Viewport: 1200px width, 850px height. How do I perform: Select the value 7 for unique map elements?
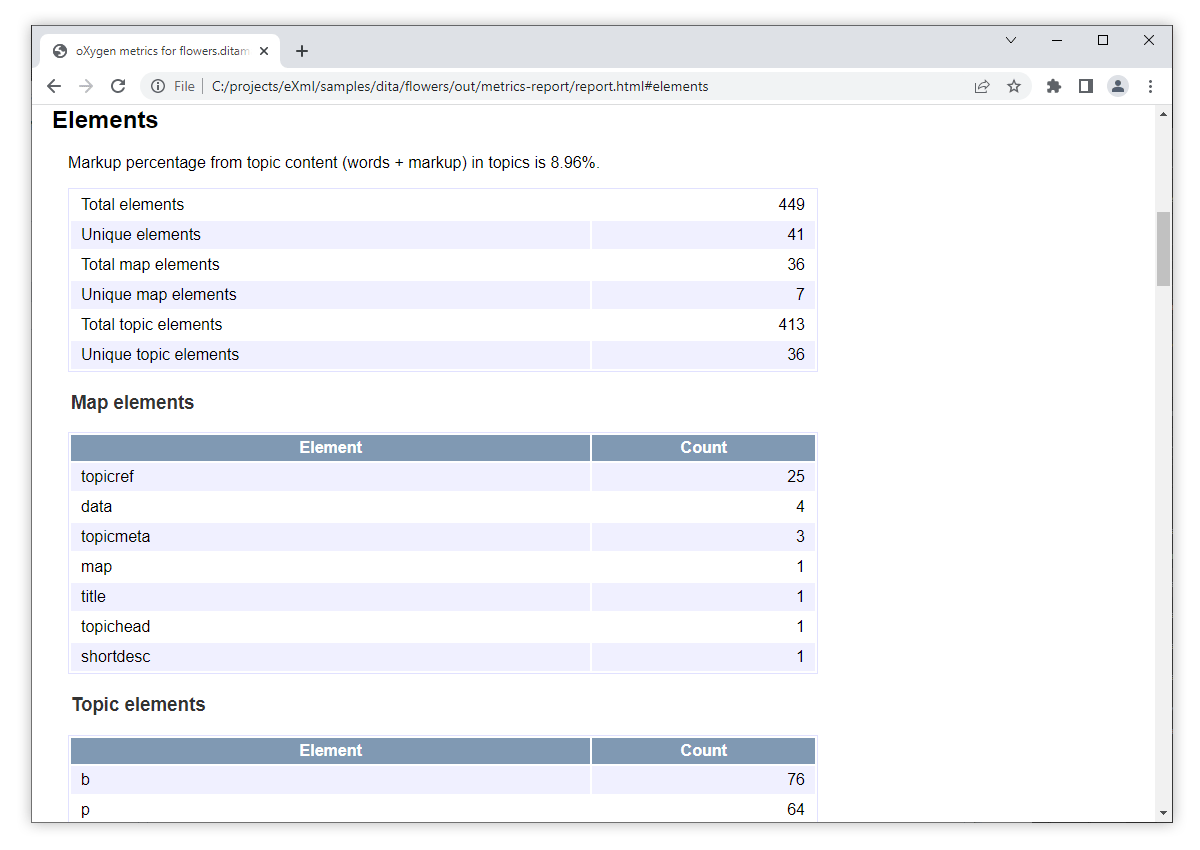pyautogui.click(x=800, y=295)
